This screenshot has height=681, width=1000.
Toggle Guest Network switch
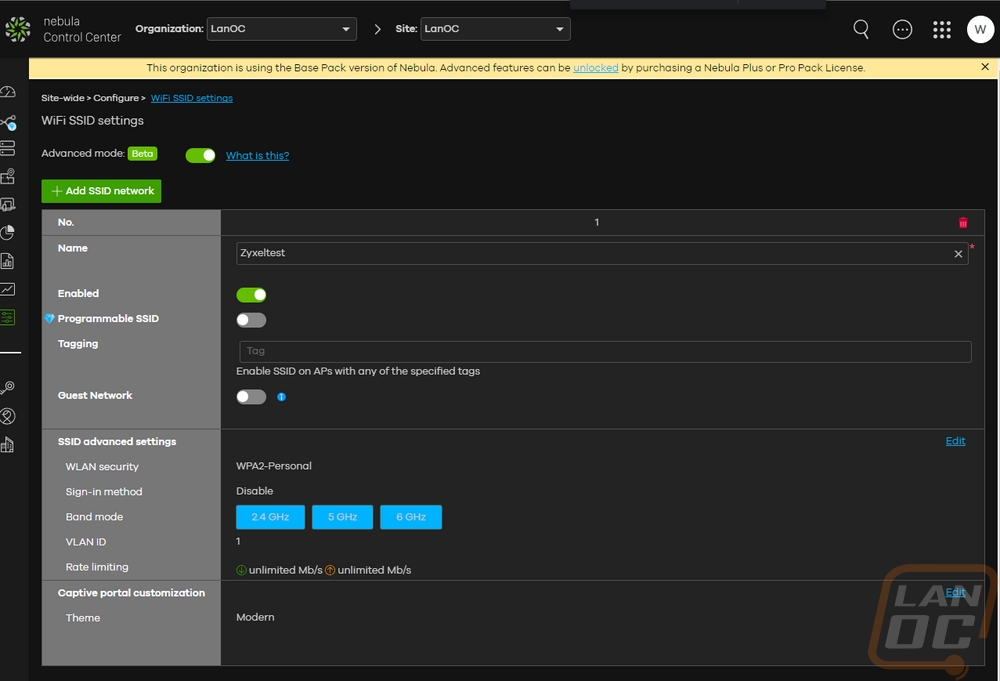[251, 397]
